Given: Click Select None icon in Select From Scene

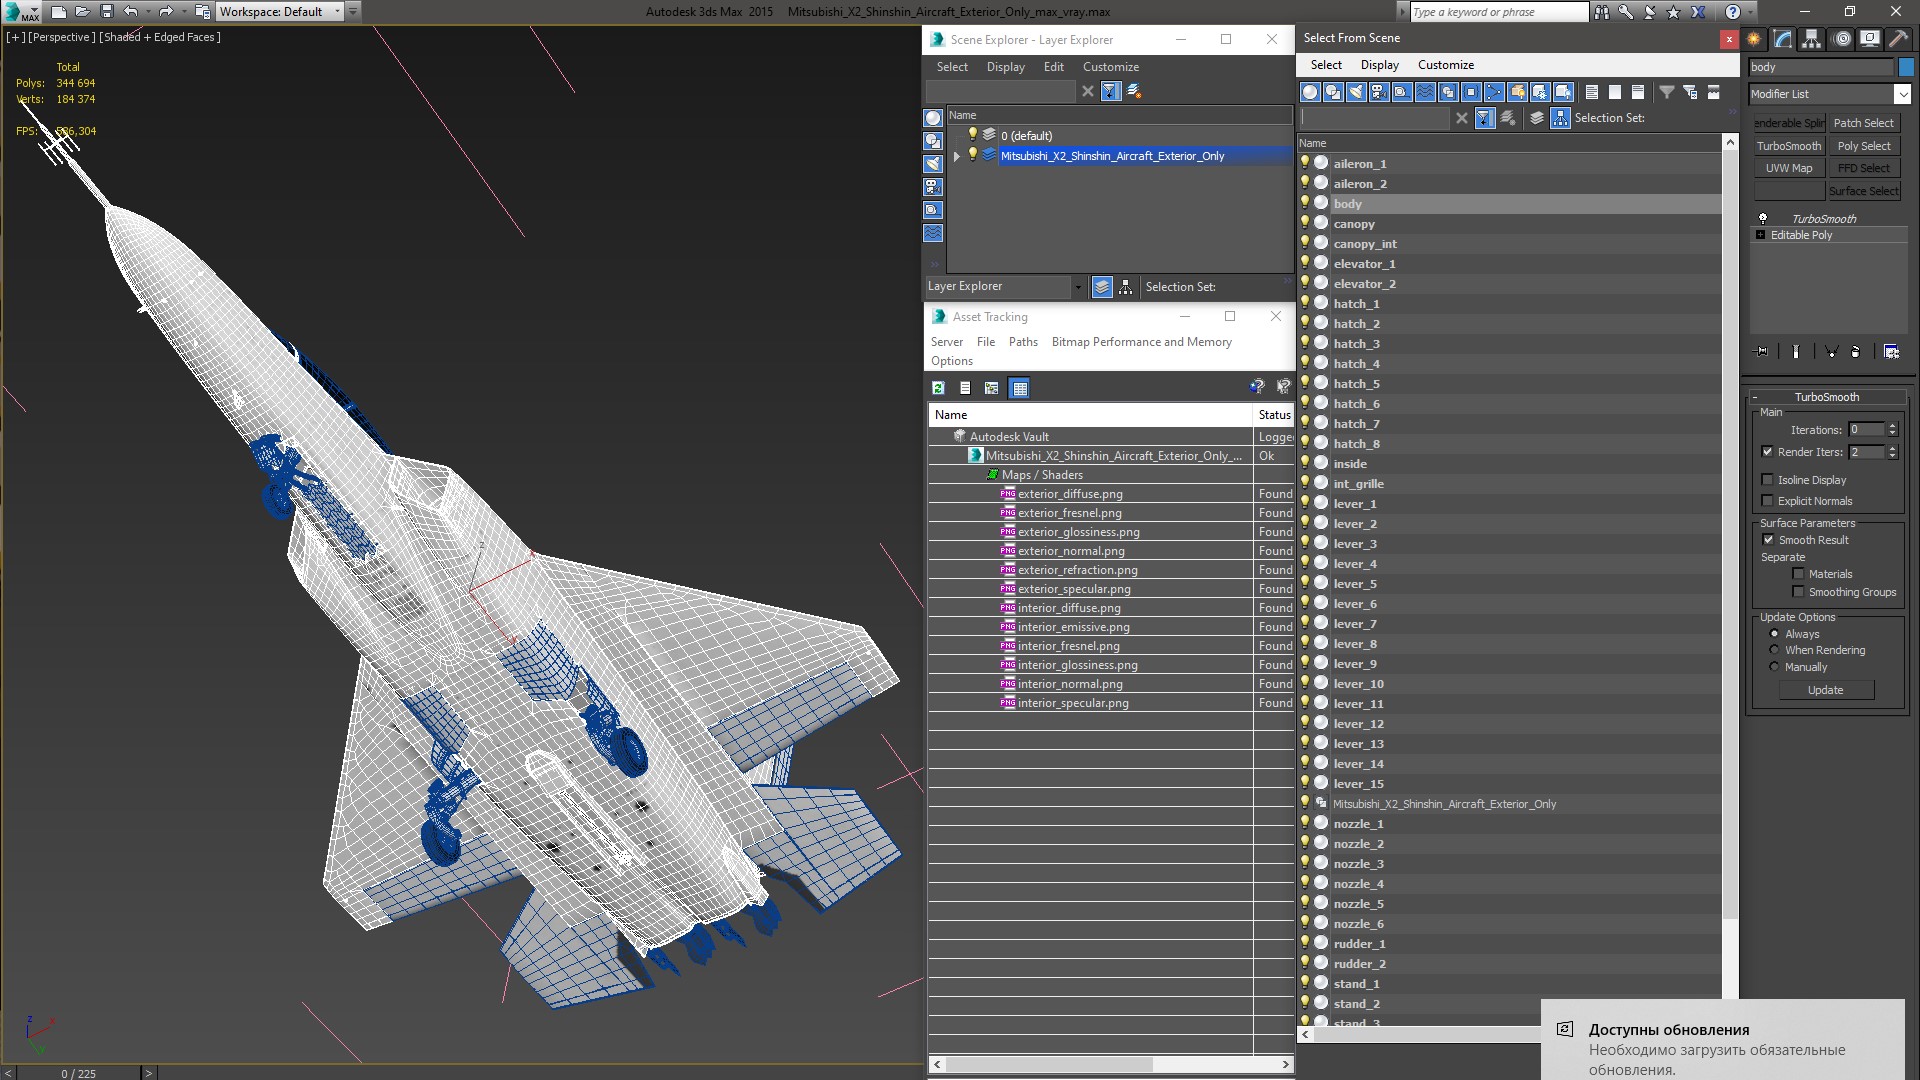Looking at the screenshot, I should coord(1615,92).
